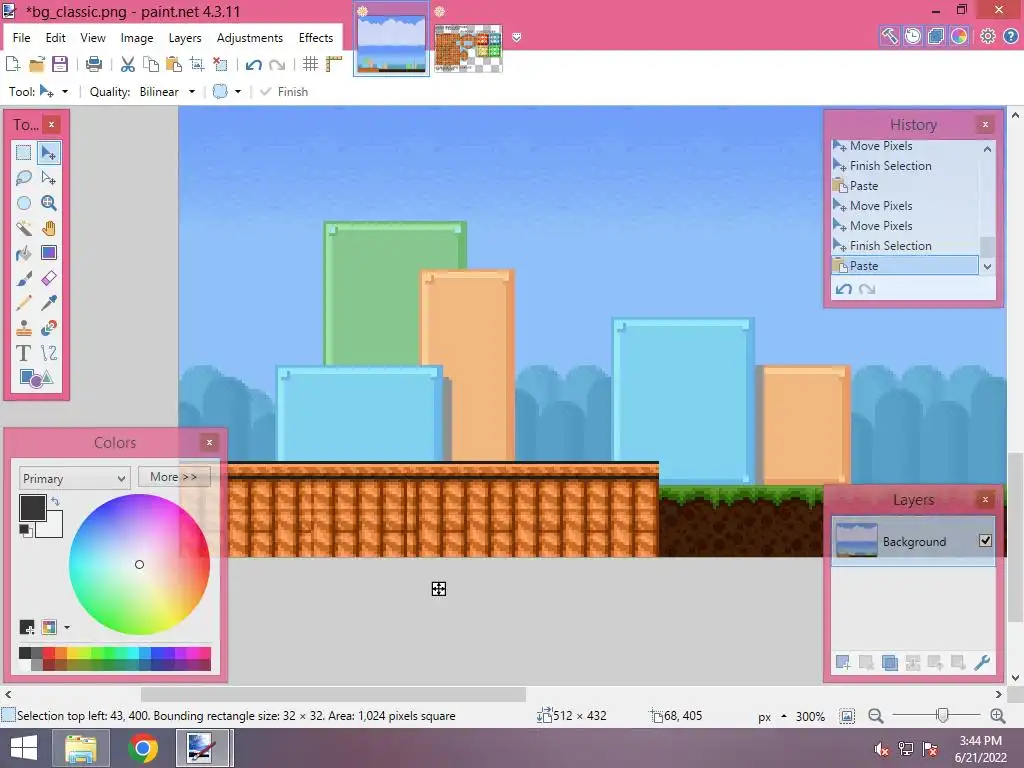Click the Cut scissors icon

pyautogui.click(x=128, y=64)
